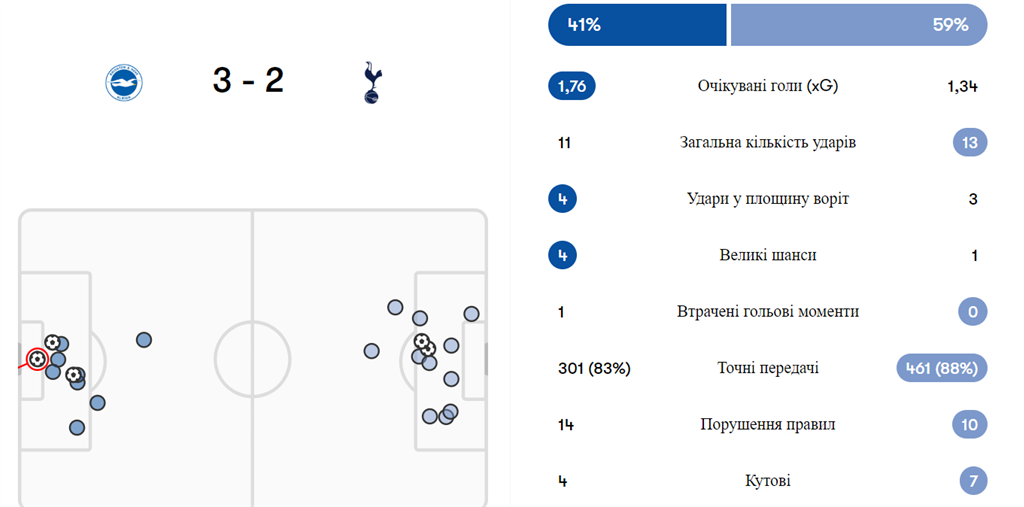Click the 3 - 2 match score
The image size is (1024, 507).
(248, 81)
